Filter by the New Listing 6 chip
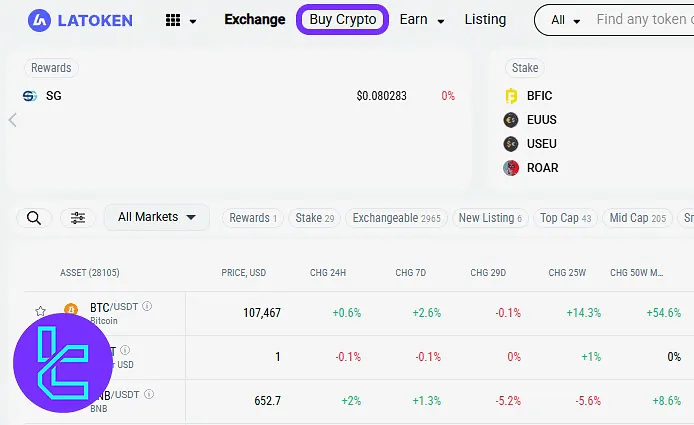Screen dimensions: 694x425 pos(490,218)
